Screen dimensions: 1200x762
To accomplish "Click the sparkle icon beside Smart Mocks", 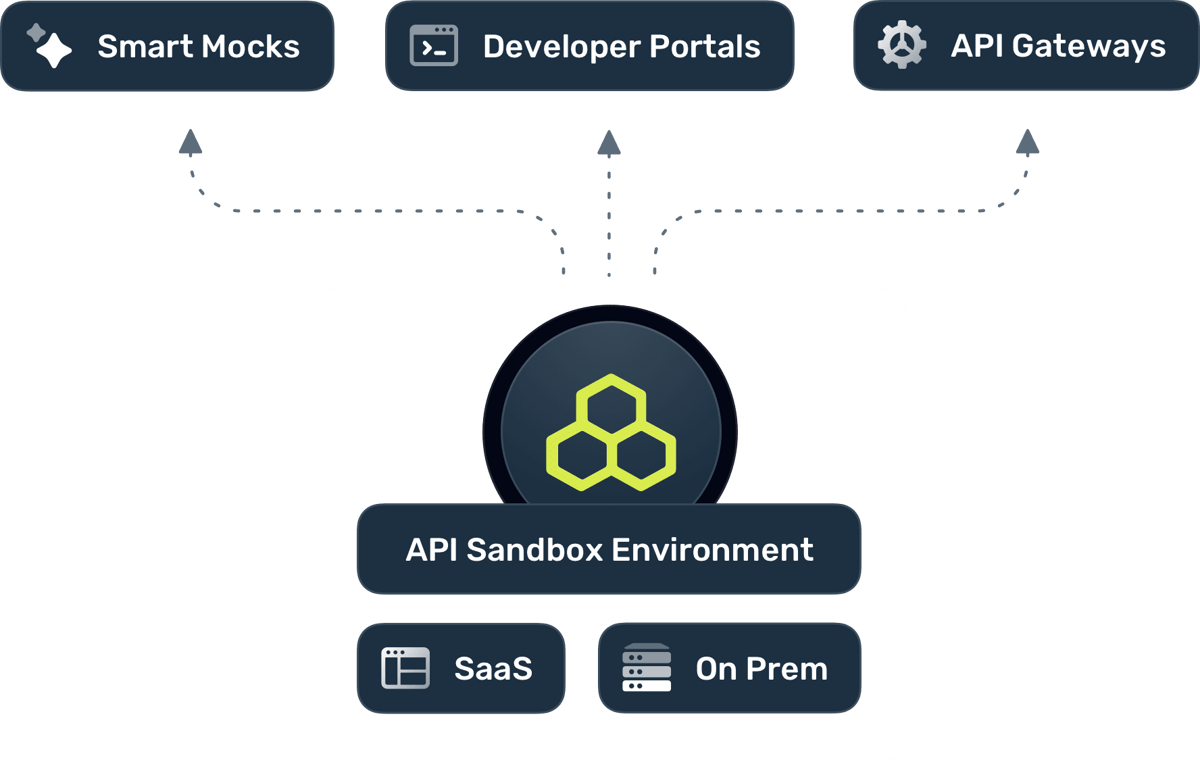I will click(48, 46).
